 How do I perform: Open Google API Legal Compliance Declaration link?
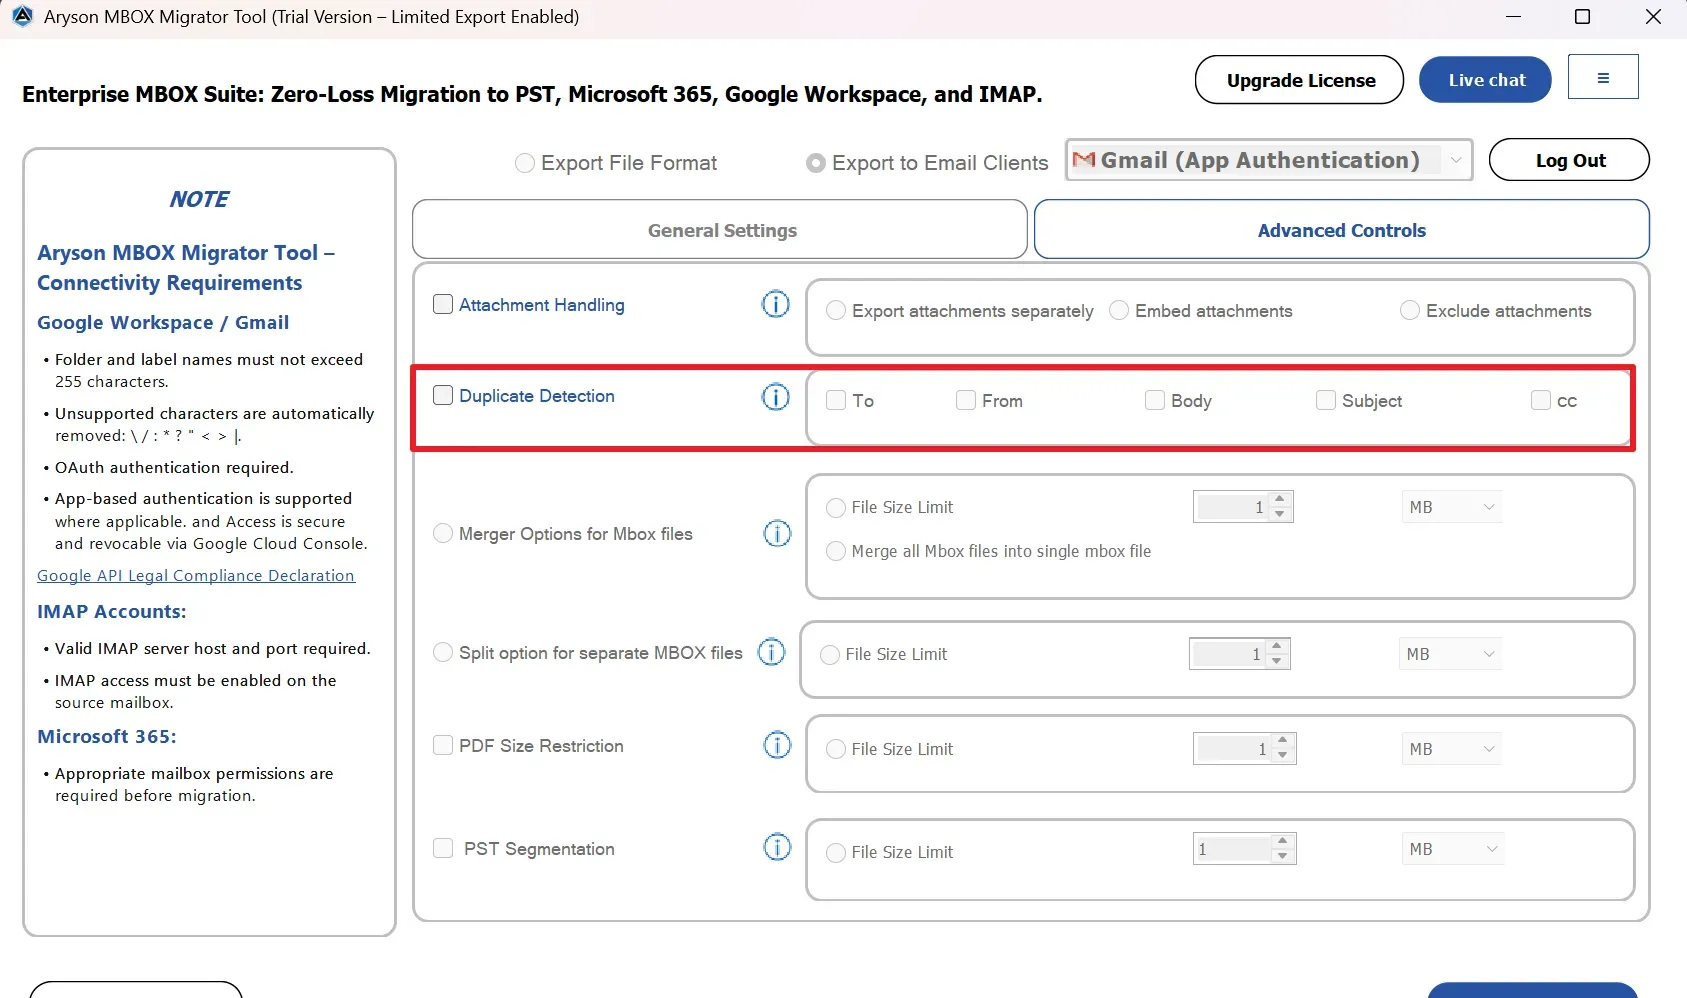(196, 575)
